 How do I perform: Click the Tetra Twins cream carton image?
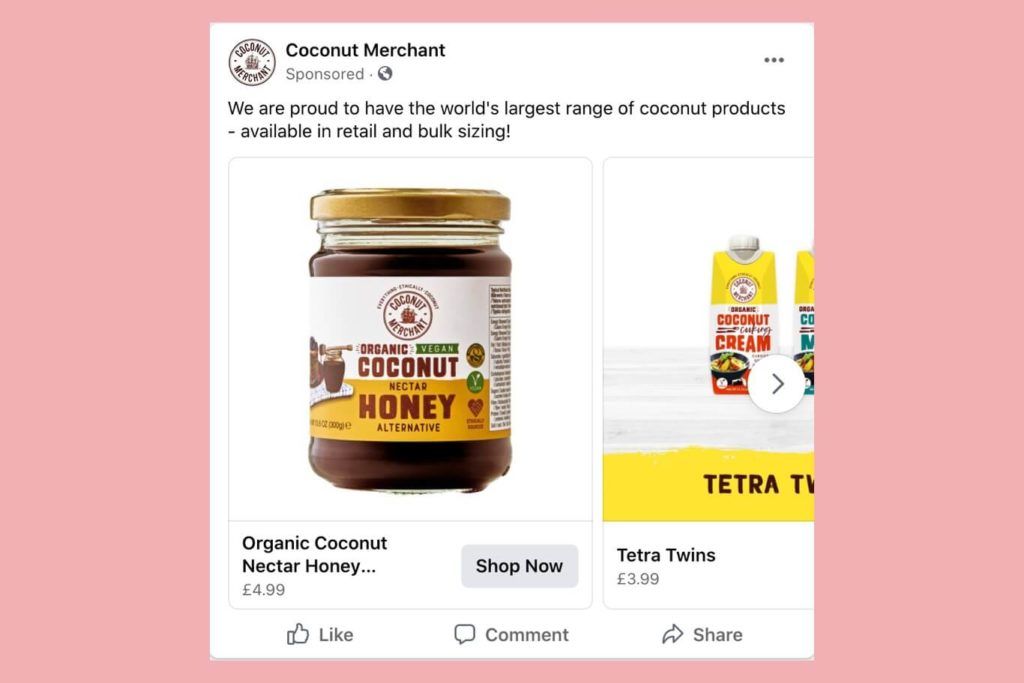743,315
